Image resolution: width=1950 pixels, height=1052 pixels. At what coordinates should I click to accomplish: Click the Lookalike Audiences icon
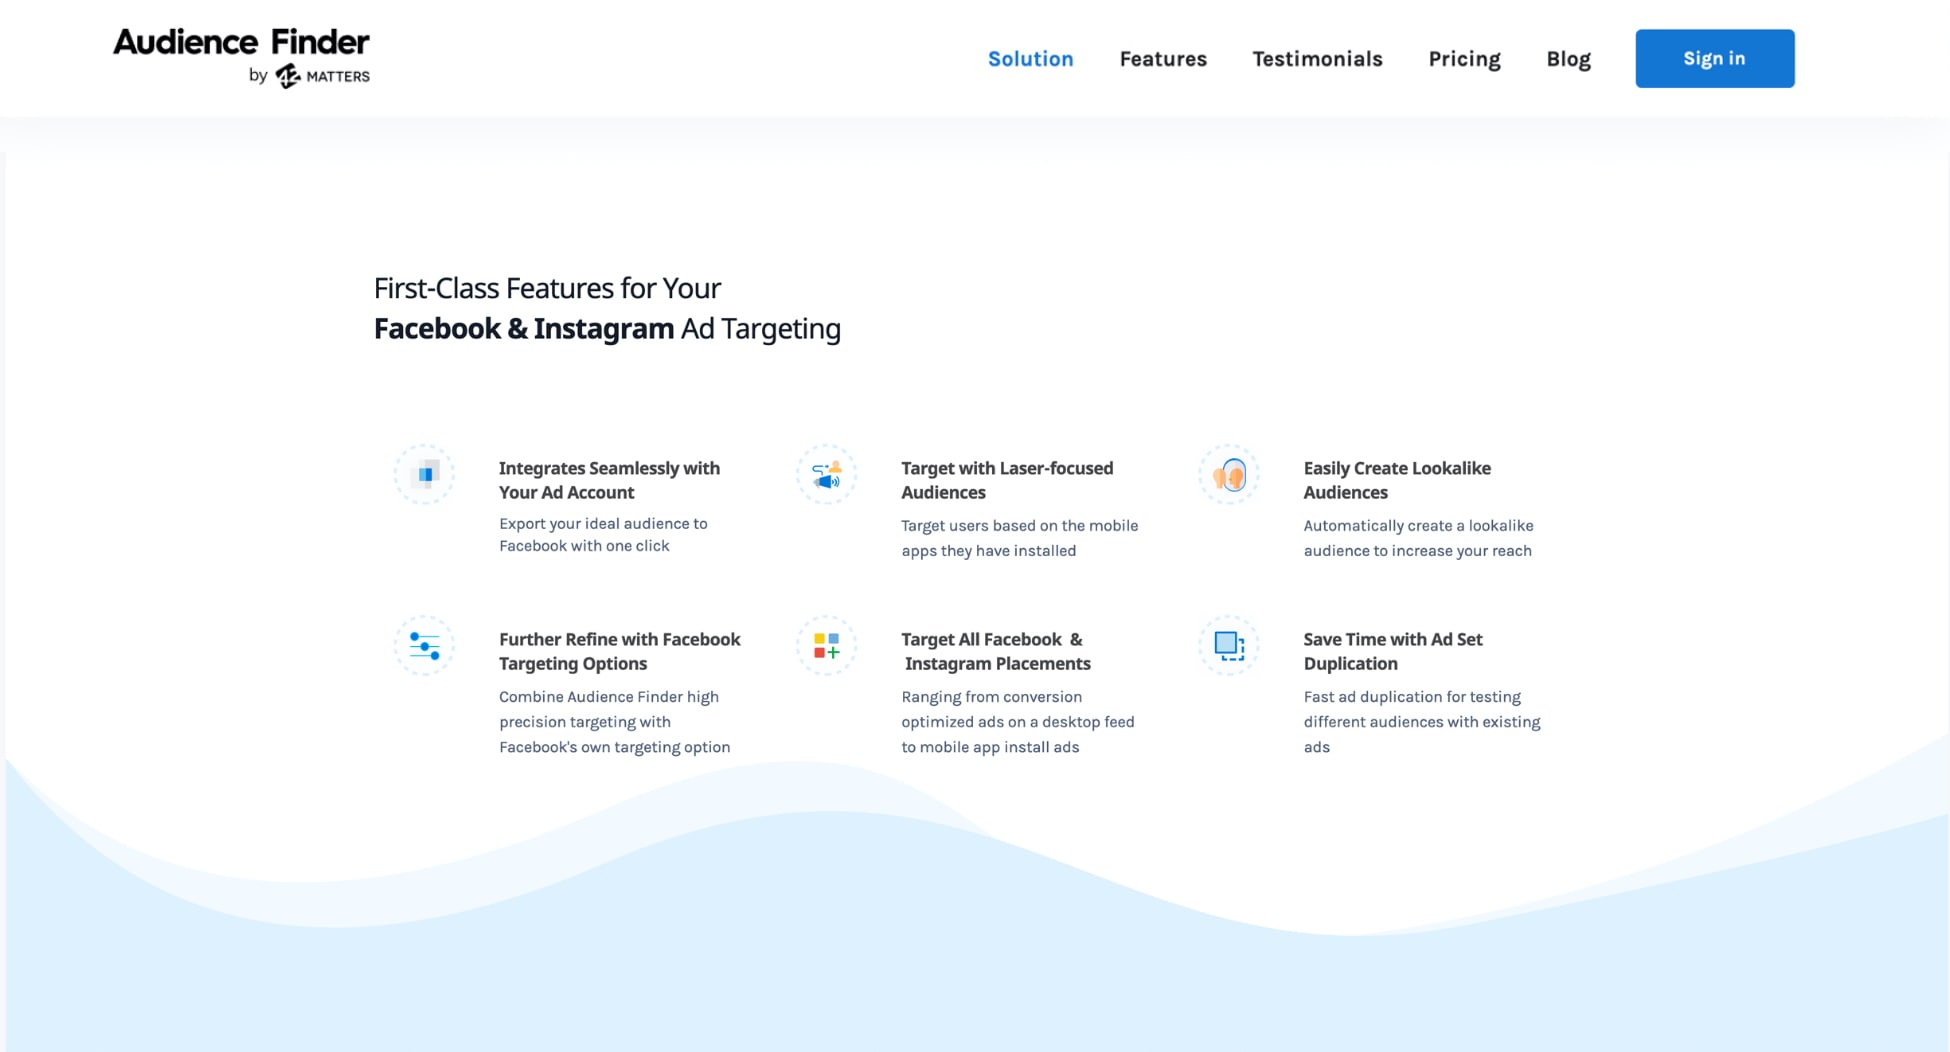(1229, 474)
